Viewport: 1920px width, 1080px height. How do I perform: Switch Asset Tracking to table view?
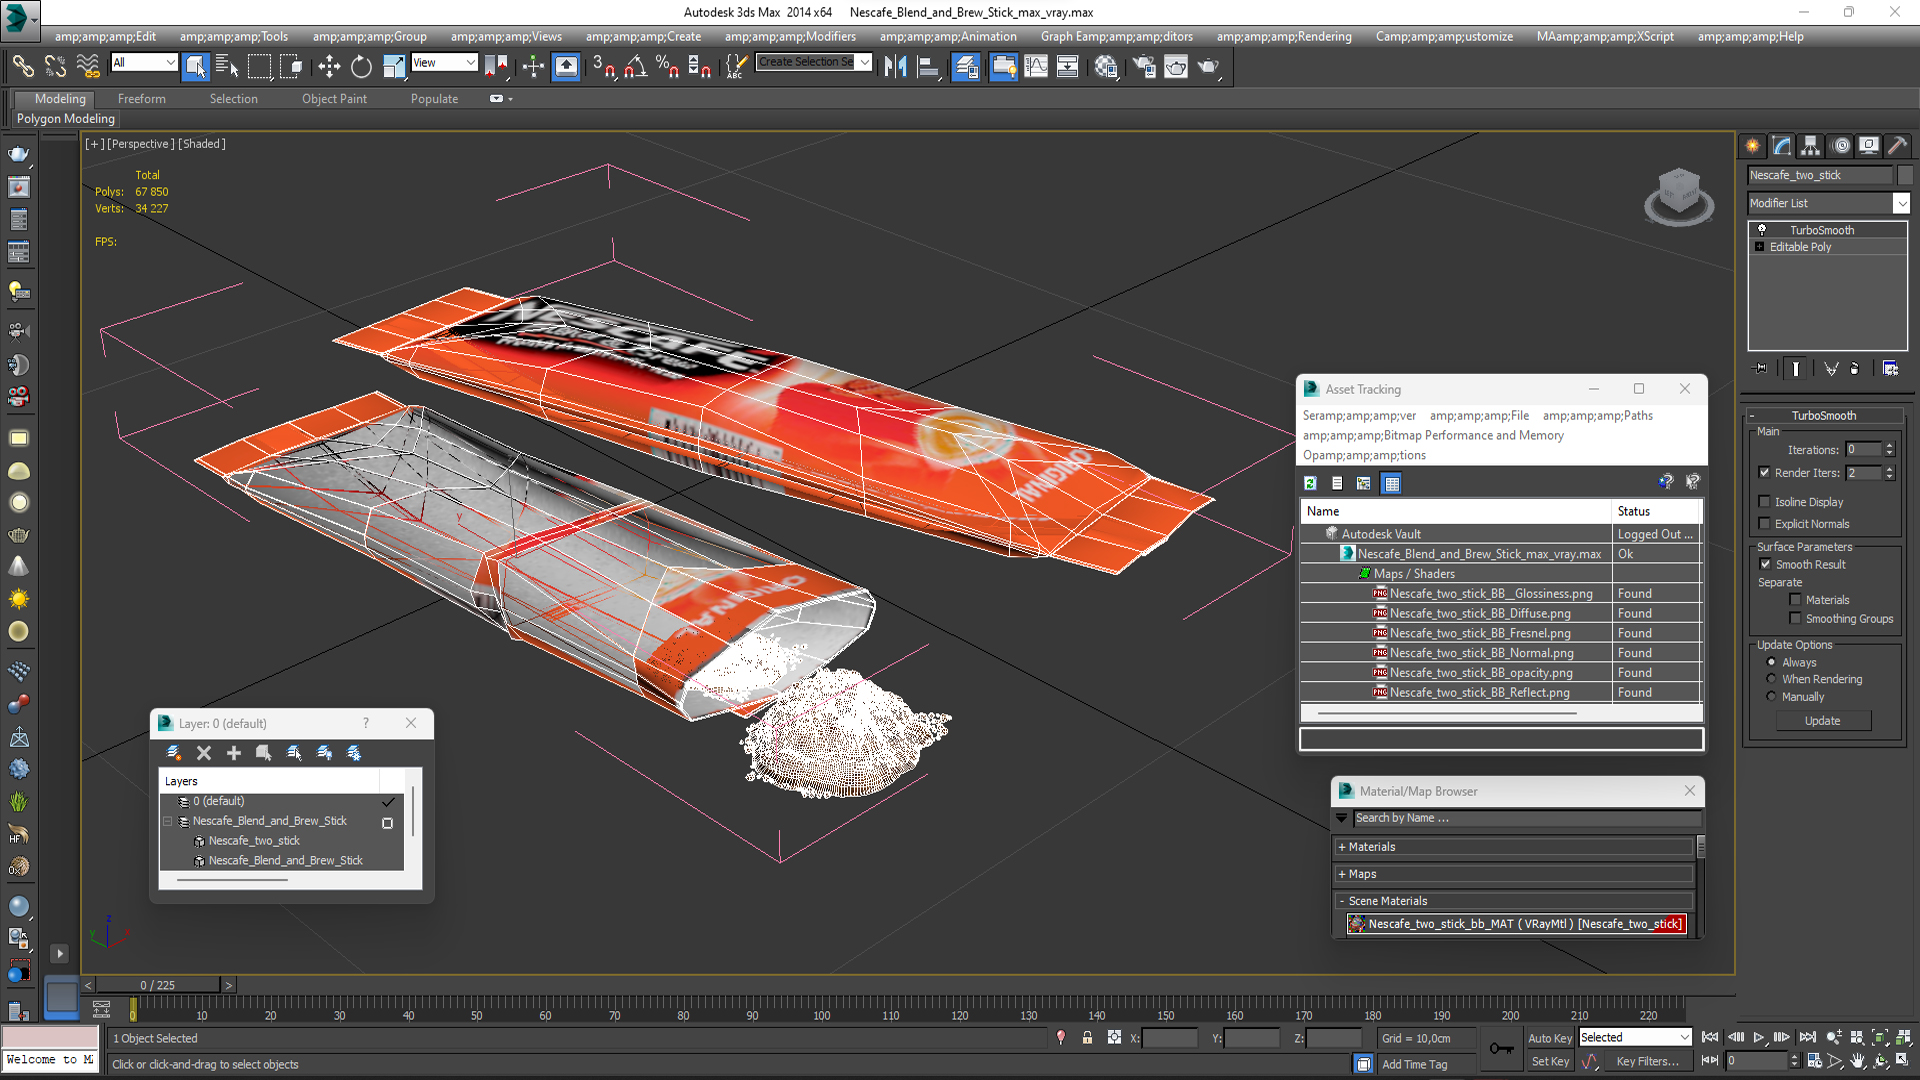click(1391, 483)
